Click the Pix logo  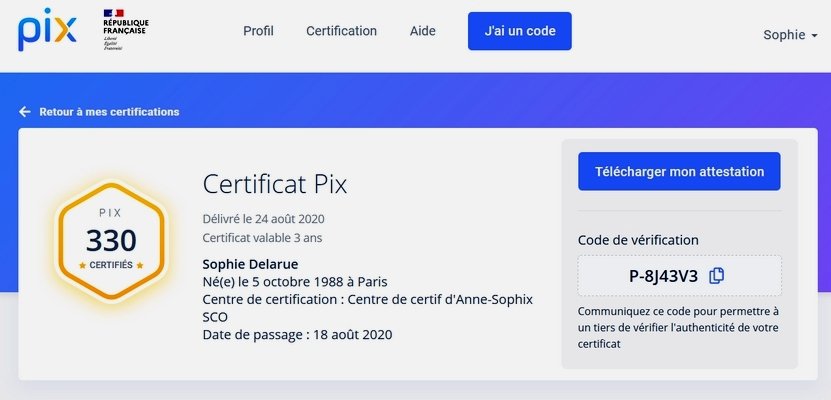[47, 30]
